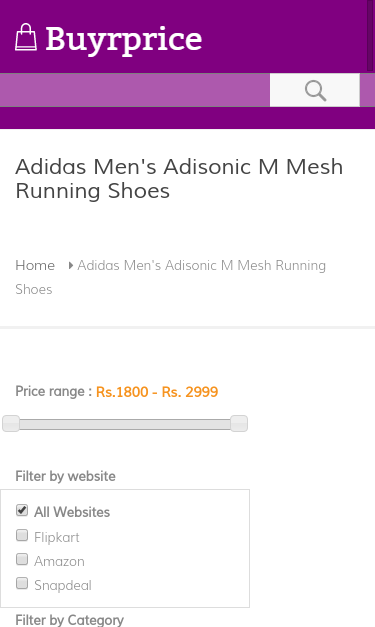Viewport: 375px width, 627px height.
Task: Open the Buyrprice site title
Action: coord(124,39)
